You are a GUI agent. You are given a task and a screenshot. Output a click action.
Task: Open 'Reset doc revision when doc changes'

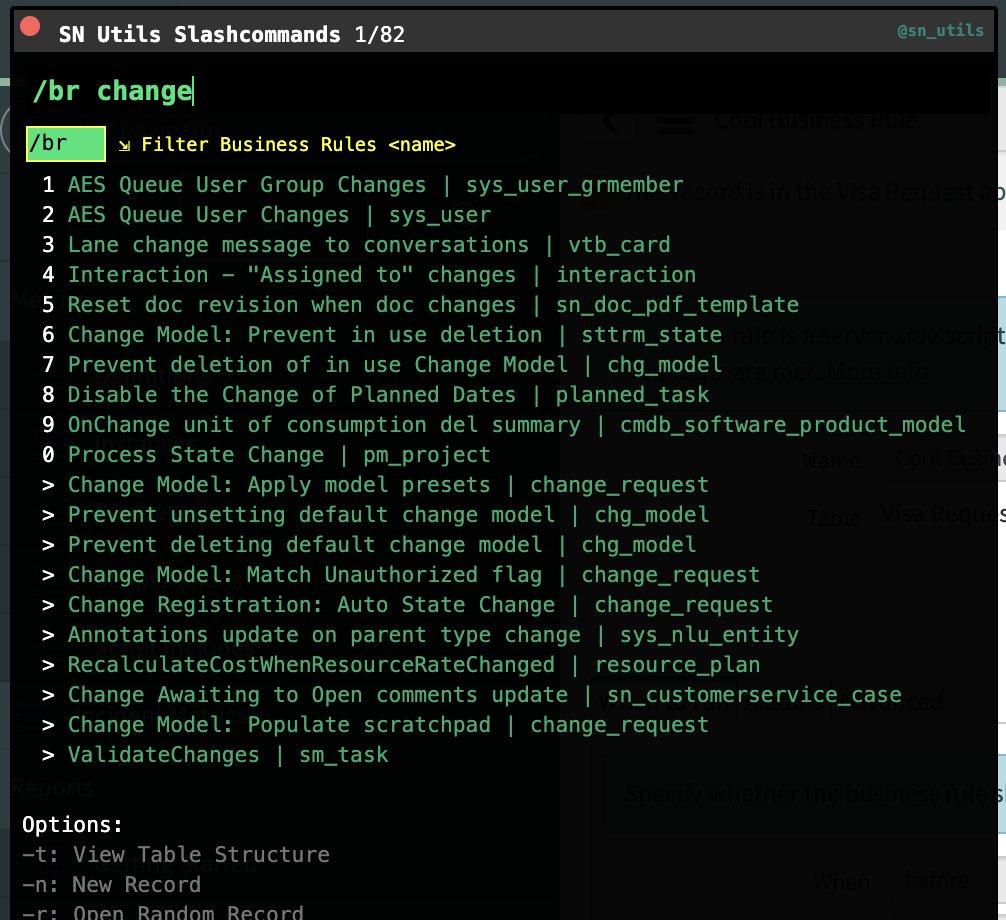433,305
